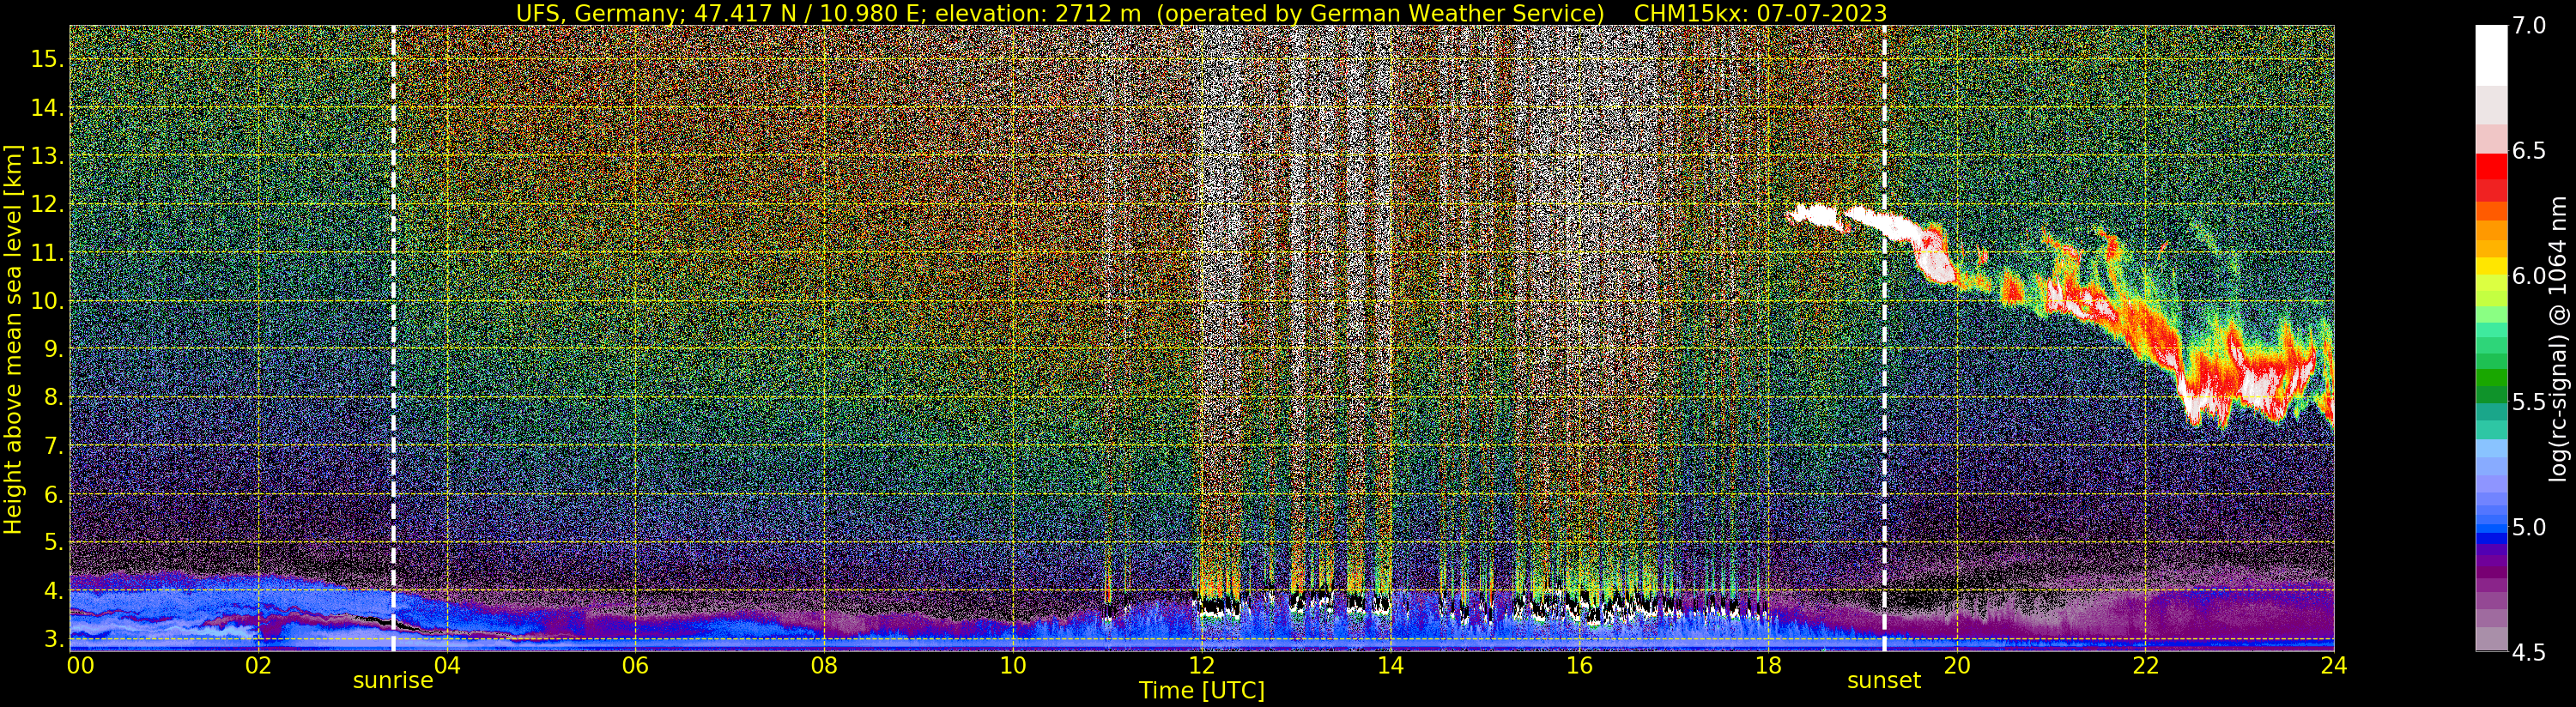Image resolution: width=2576 pixels, height=707 pixels.
Task: Click the 'Time [UTC]' axis label
Action: (1202, 691)
